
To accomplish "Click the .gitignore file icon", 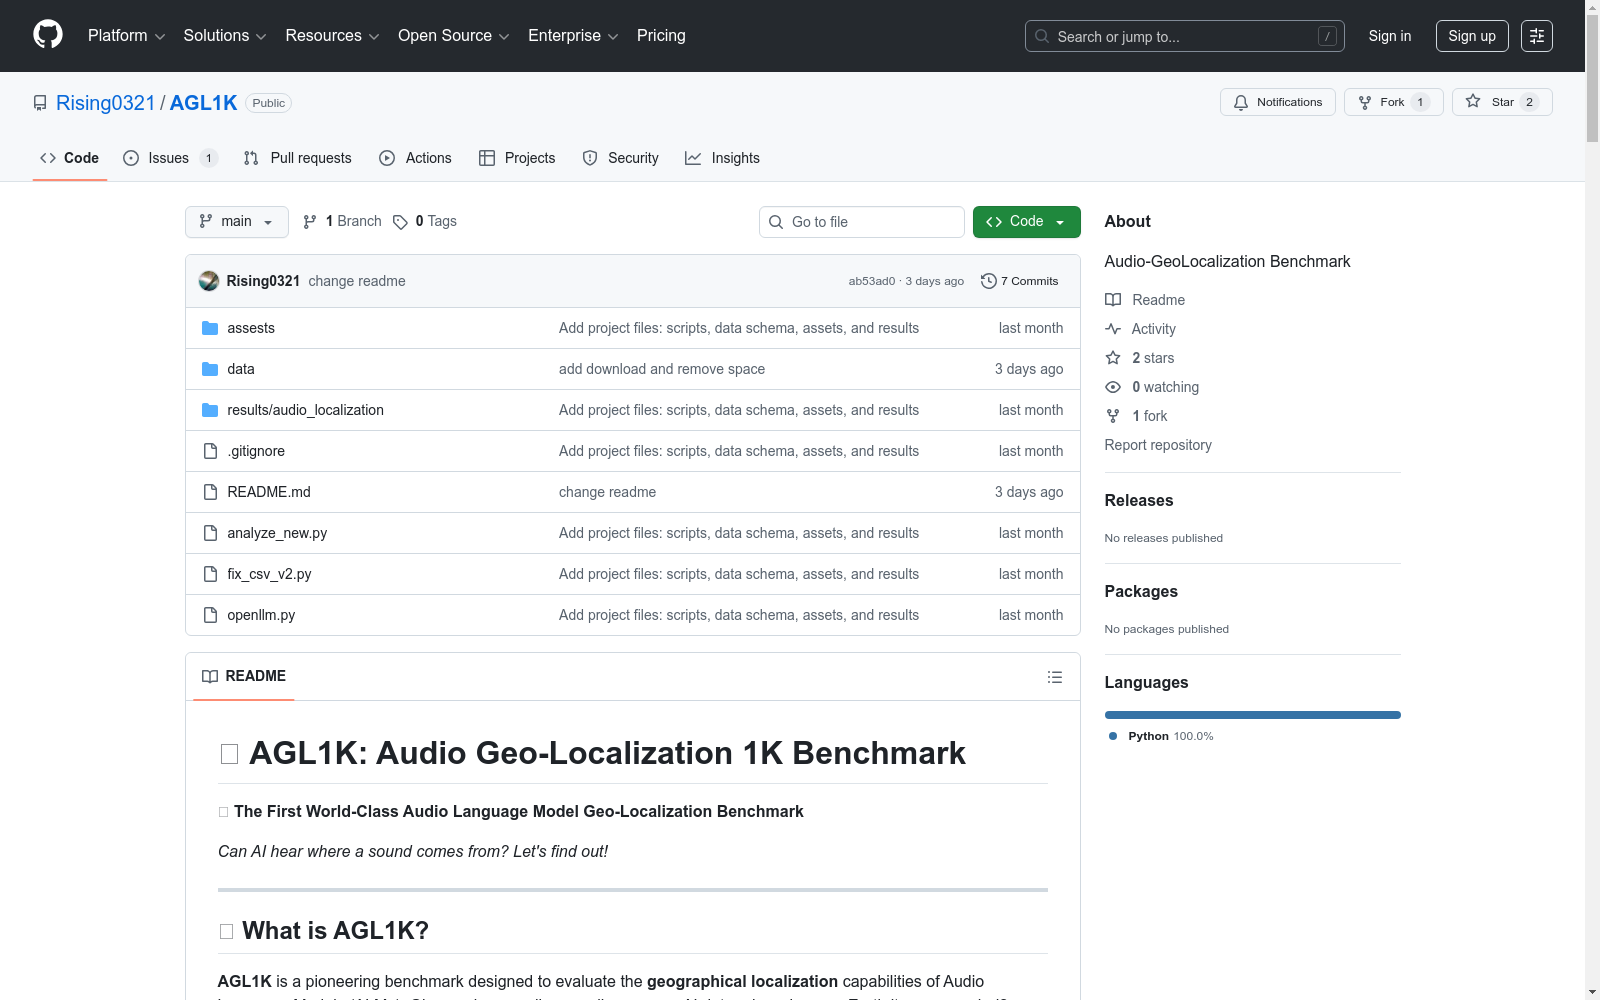I will (210, 451).
